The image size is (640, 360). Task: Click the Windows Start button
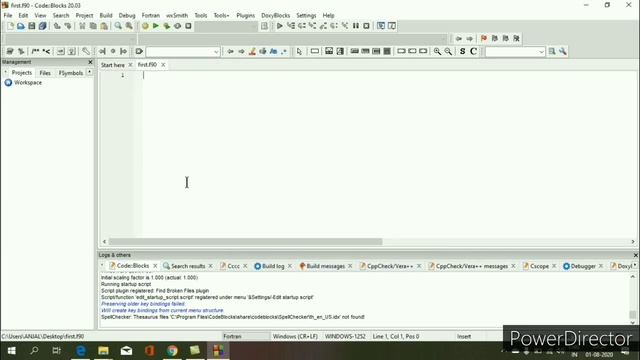[11, 351]
